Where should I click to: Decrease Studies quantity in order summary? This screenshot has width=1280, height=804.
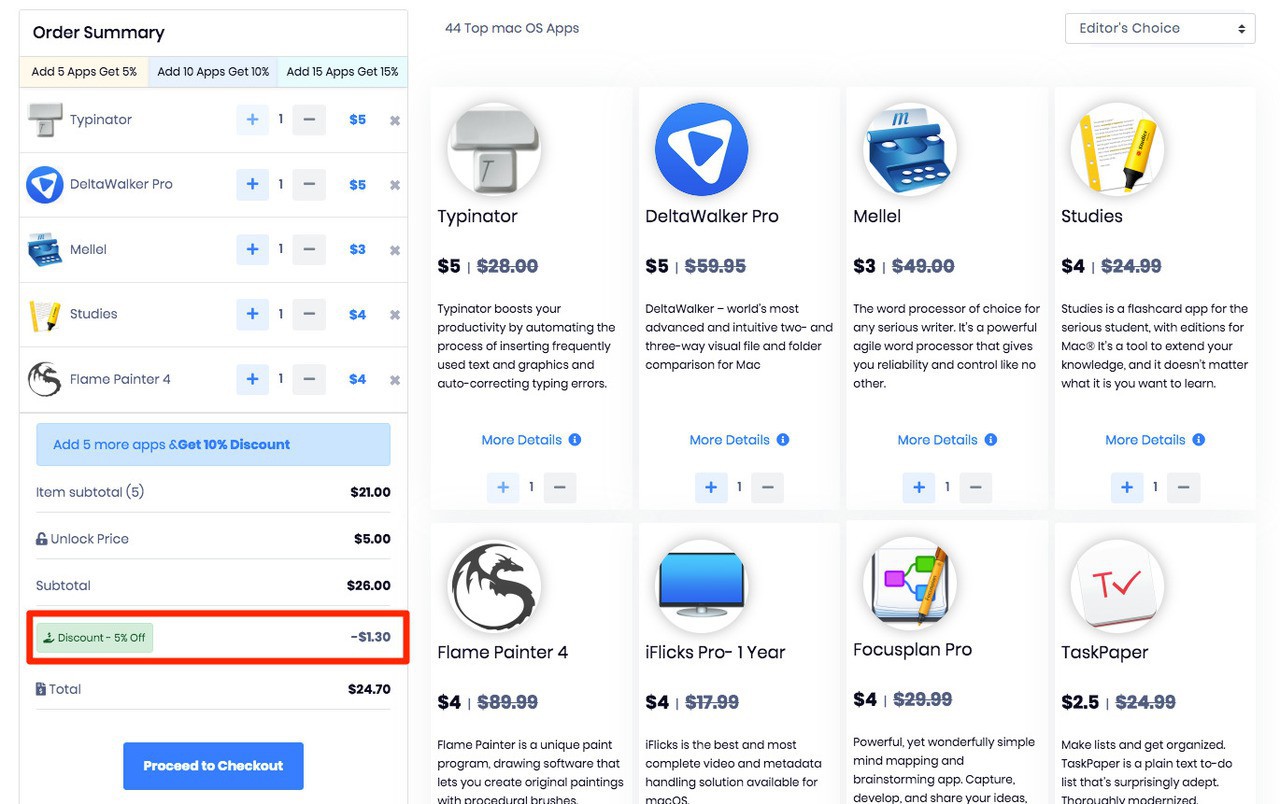click(309, 314)
